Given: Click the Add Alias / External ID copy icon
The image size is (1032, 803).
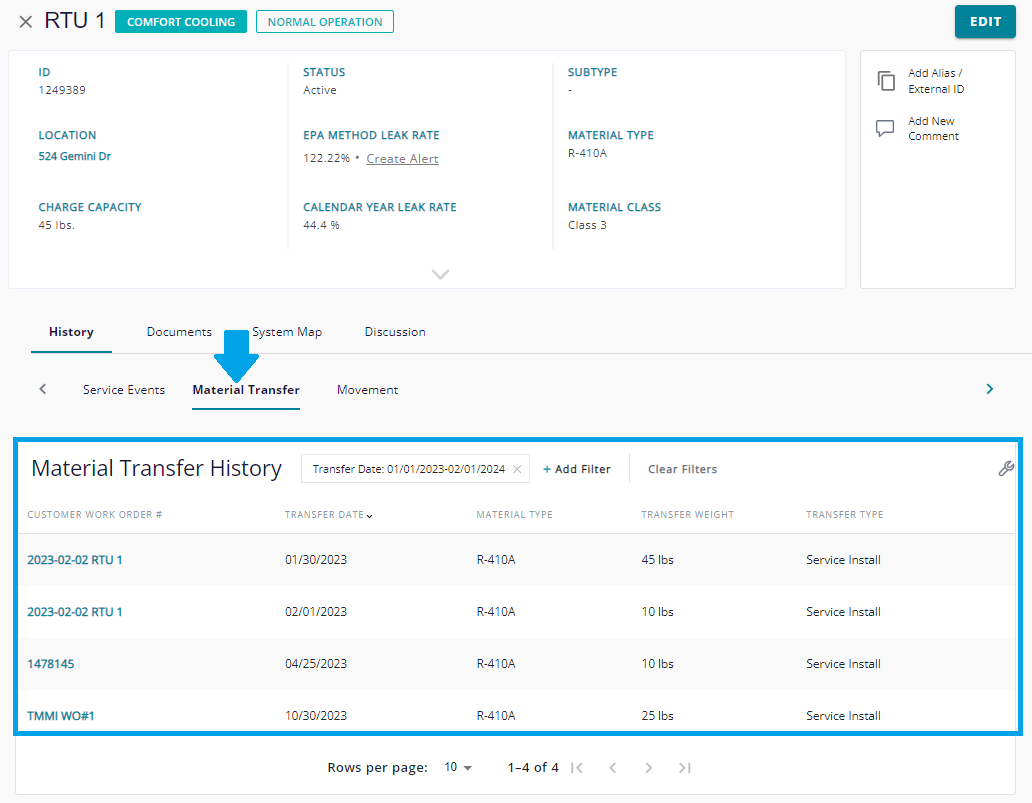Looking at the screenshot, I should 886,80.
